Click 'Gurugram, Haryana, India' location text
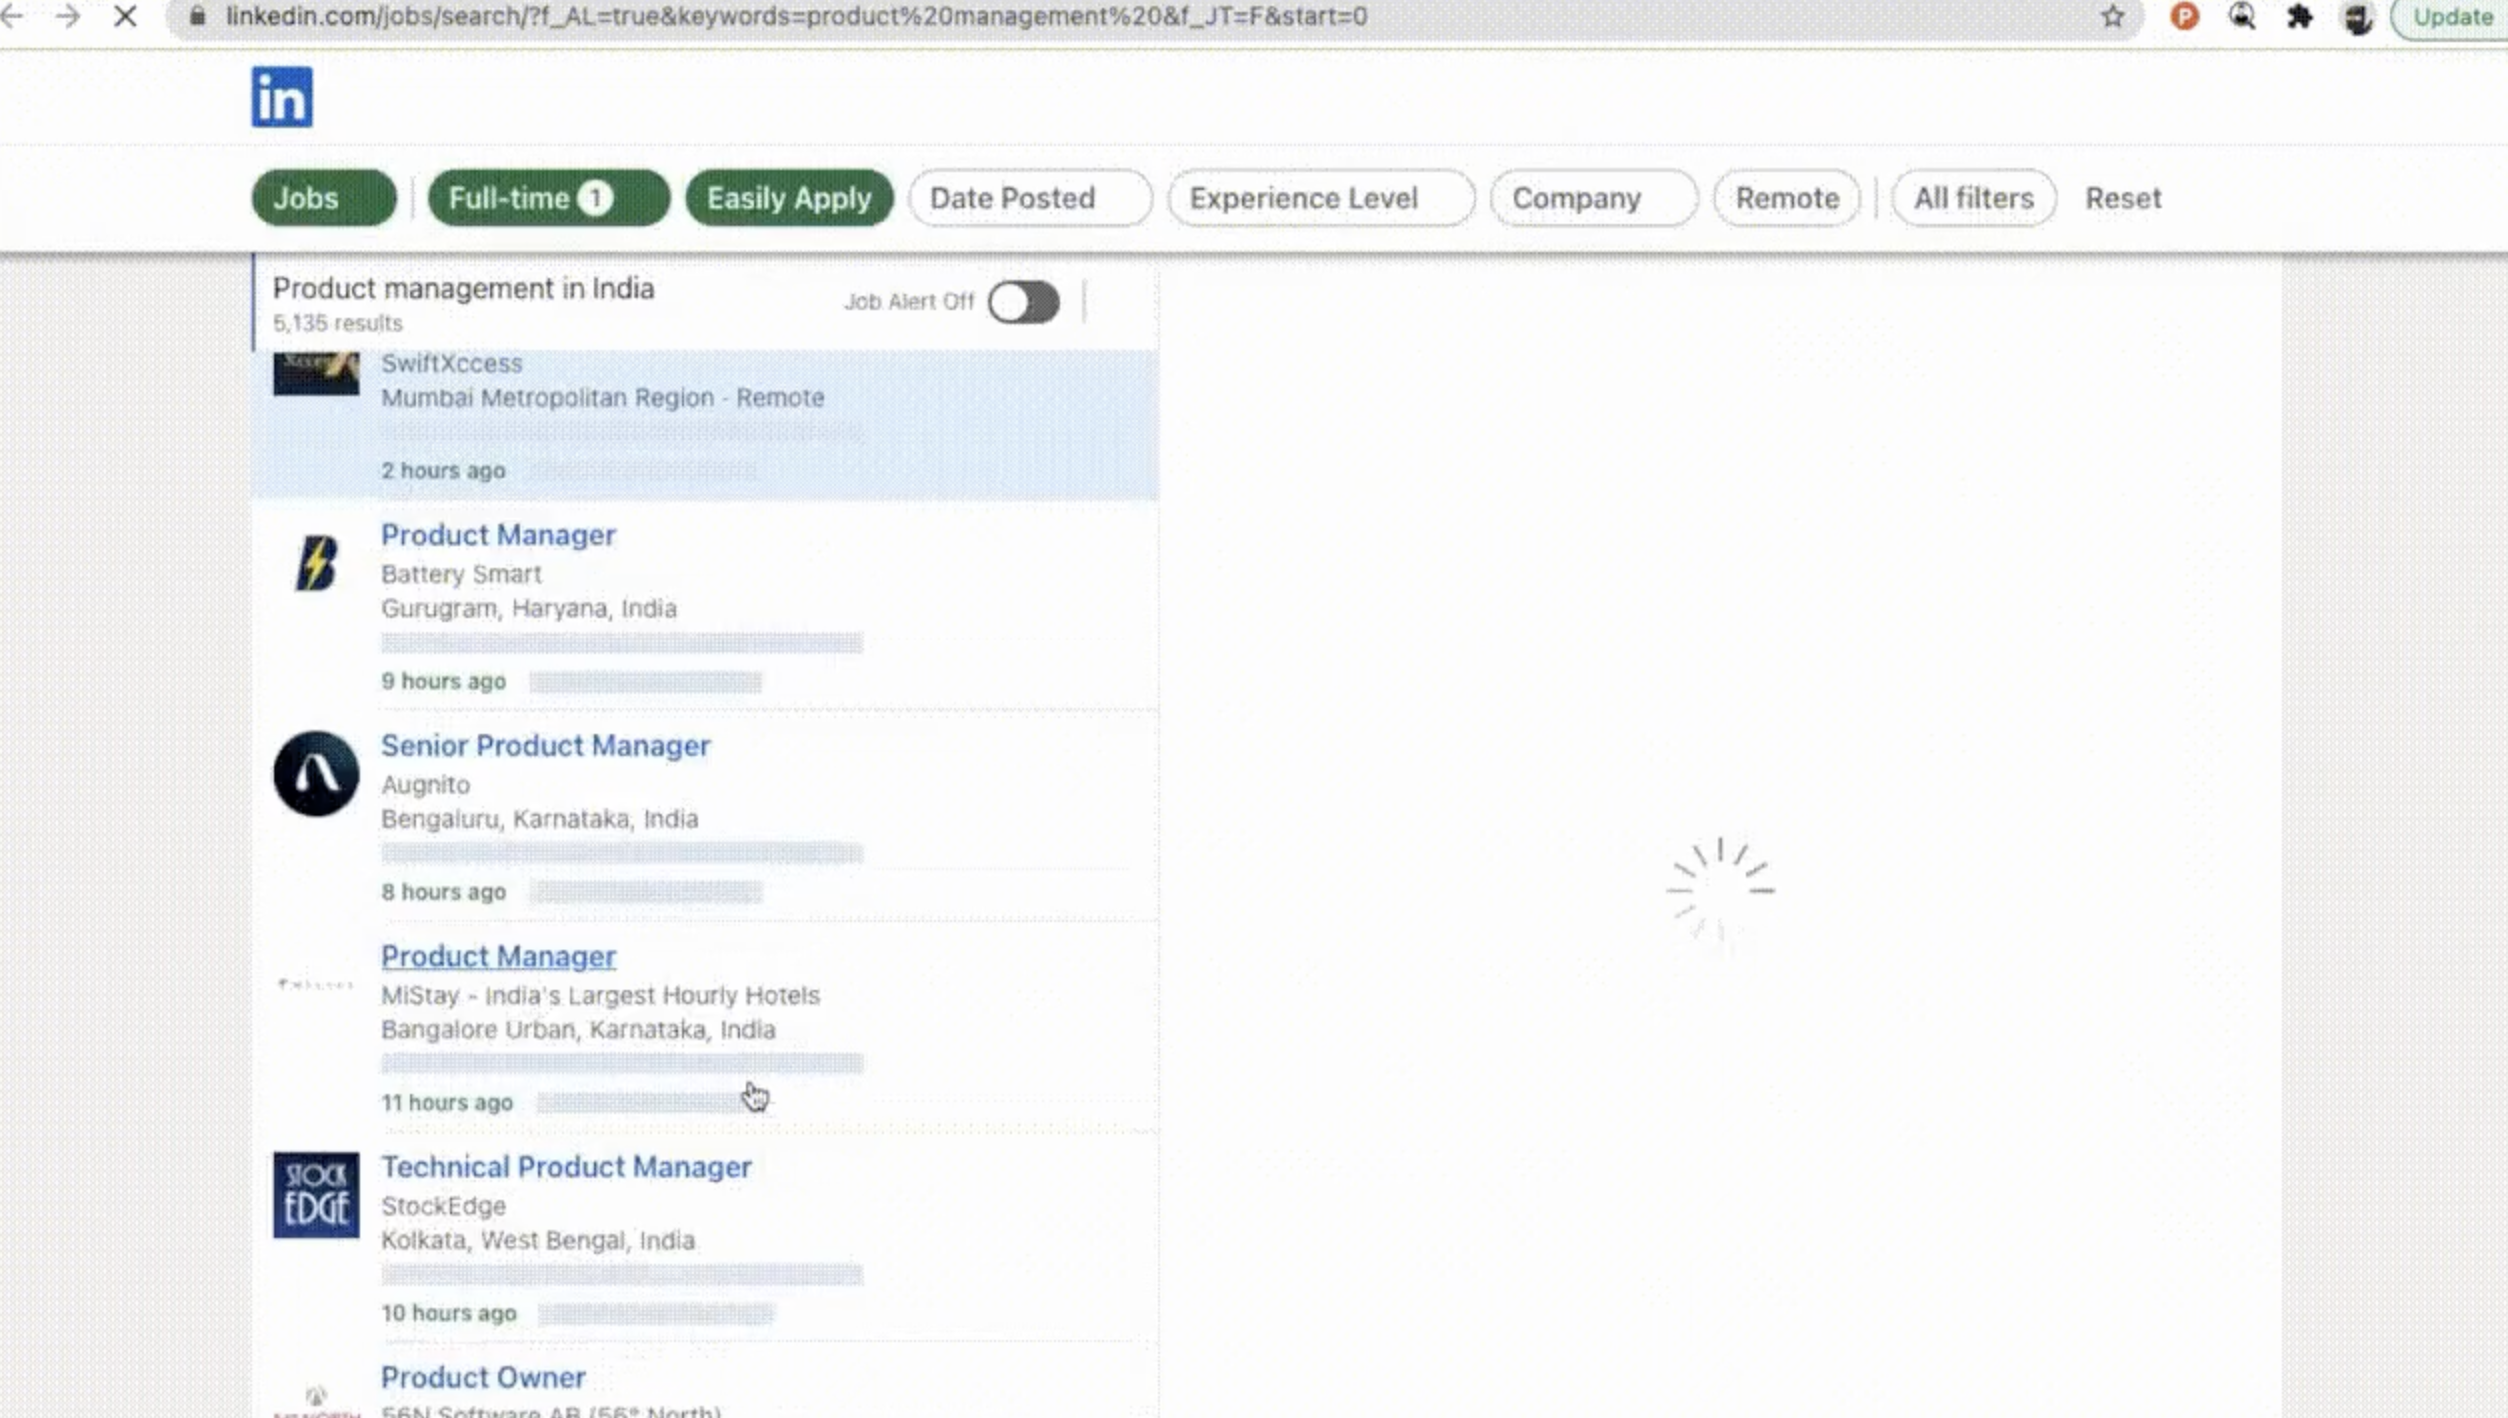This screenshot has width=2508, height=1418. [x=529, y=608]
